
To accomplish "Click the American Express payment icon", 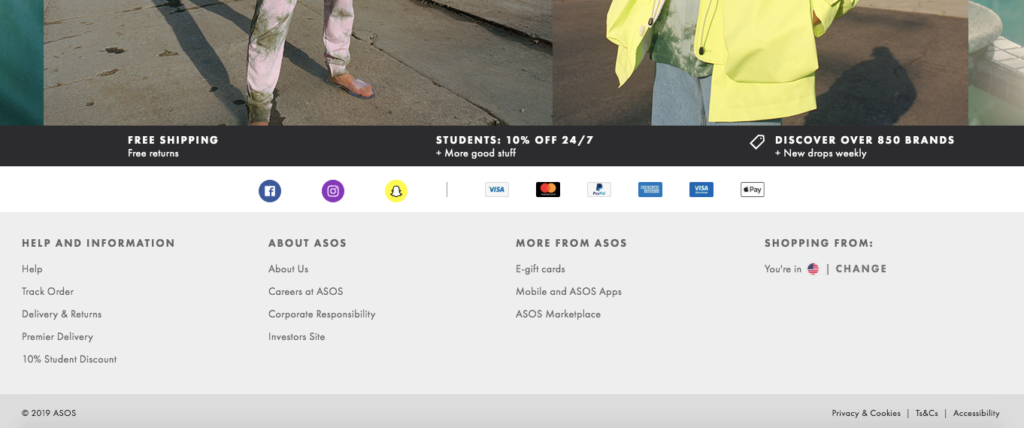I will pos(650,189).
